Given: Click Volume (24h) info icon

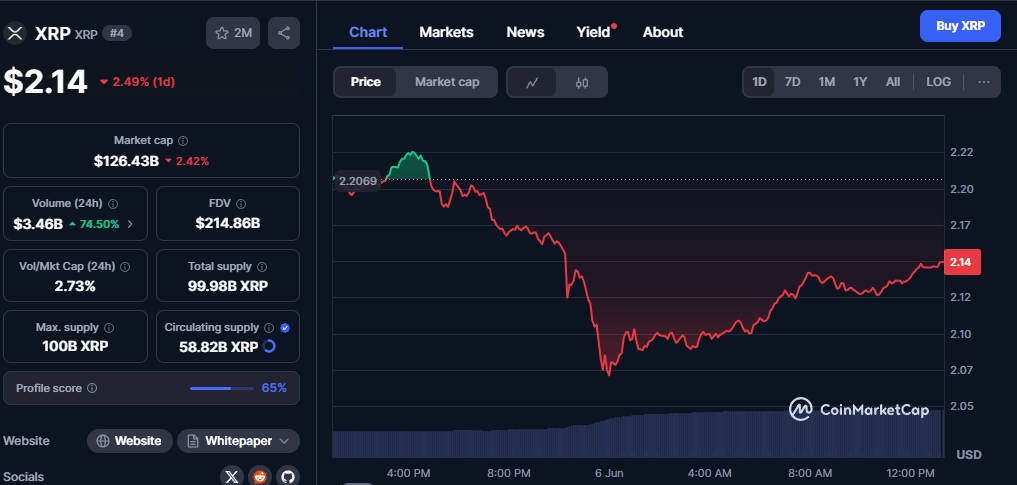Looking at the screenshot, I should 113,204.
